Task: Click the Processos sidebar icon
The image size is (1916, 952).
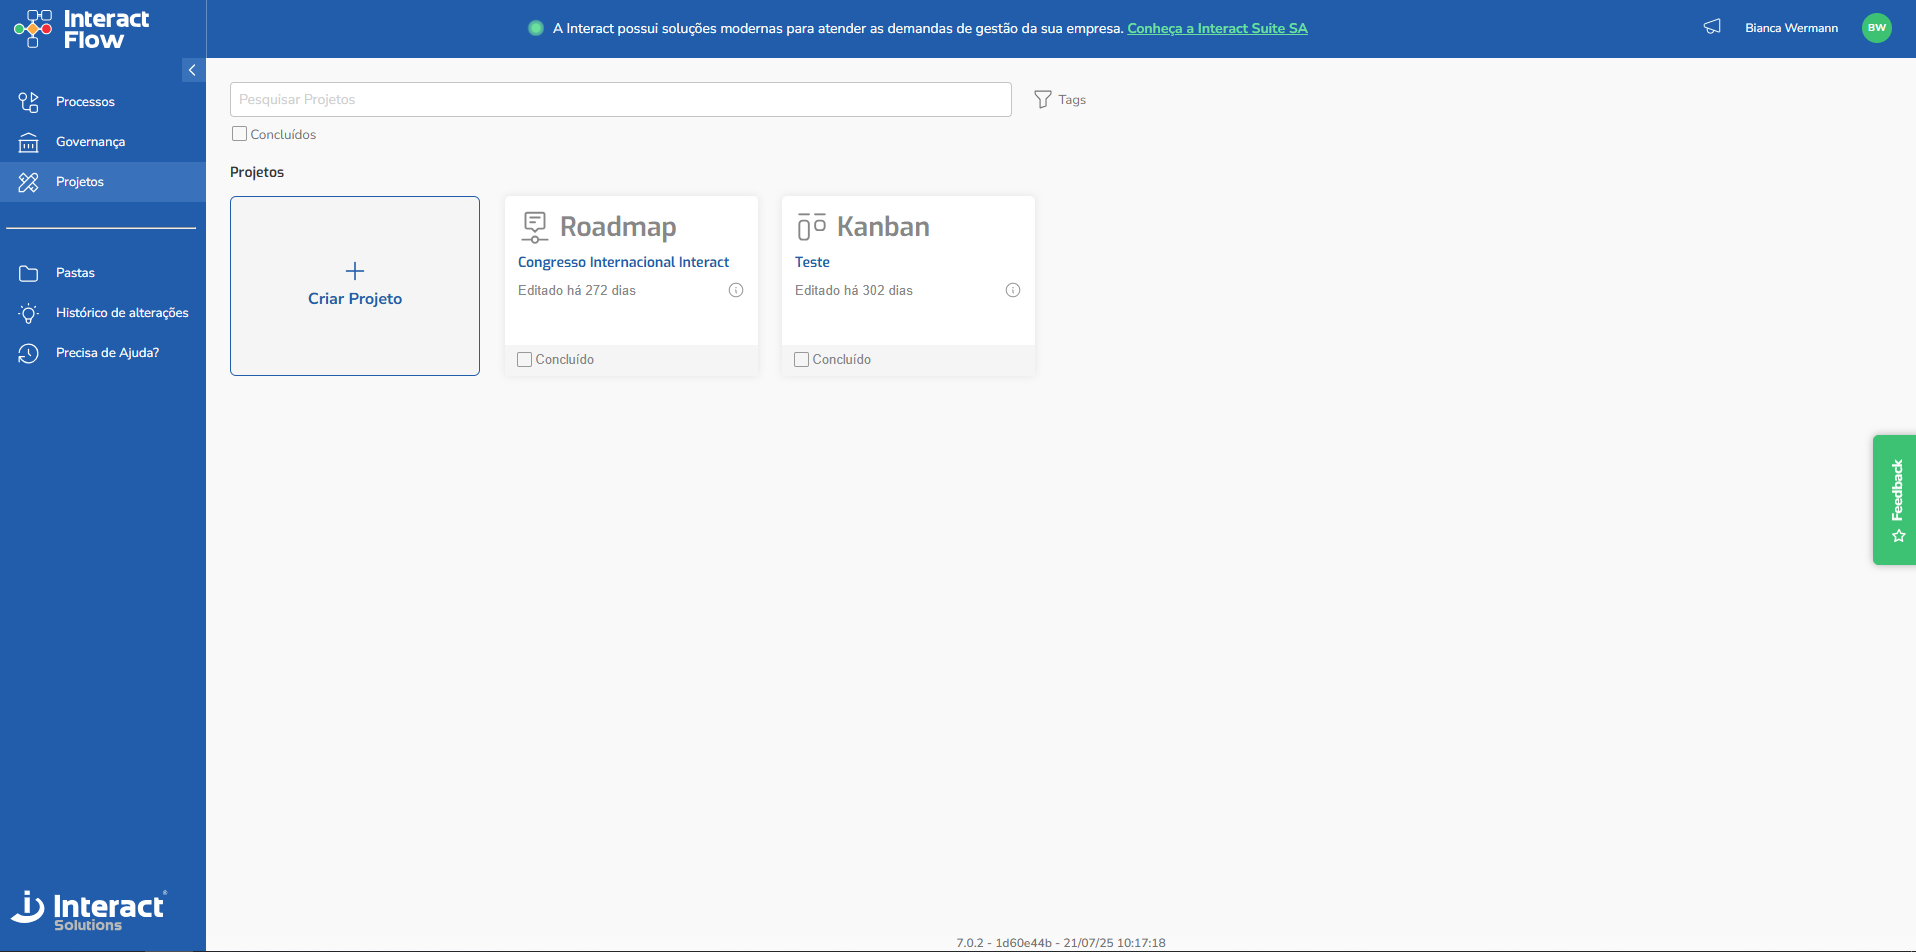Action: pyautogui.click(x=29, y=102)
